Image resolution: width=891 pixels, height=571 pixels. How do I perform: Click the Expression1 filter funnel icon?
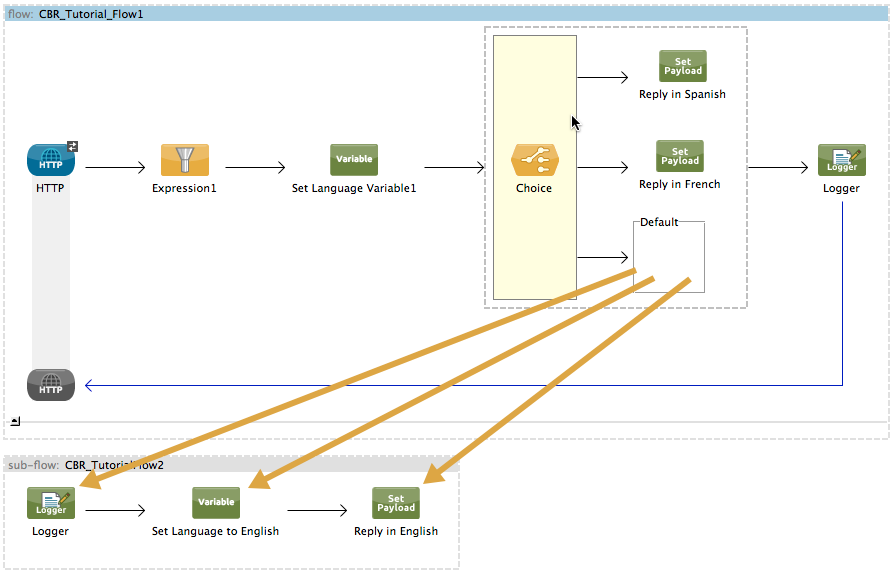(x=185, y=160)
